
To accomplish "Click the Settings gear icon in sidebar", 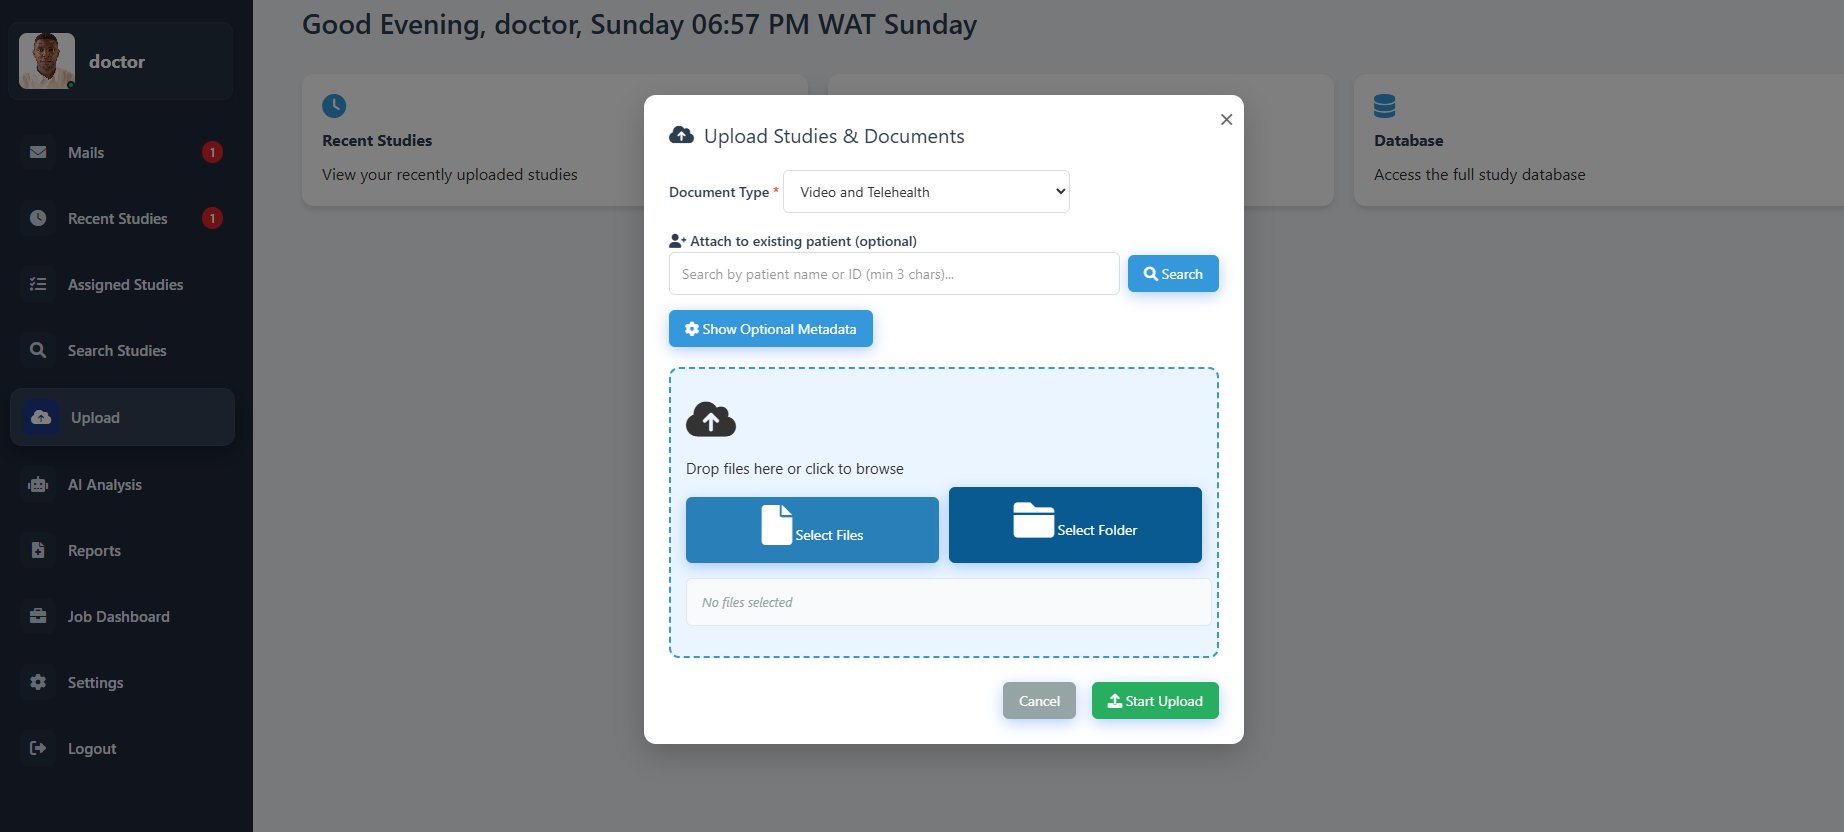I will coord(38,682).
